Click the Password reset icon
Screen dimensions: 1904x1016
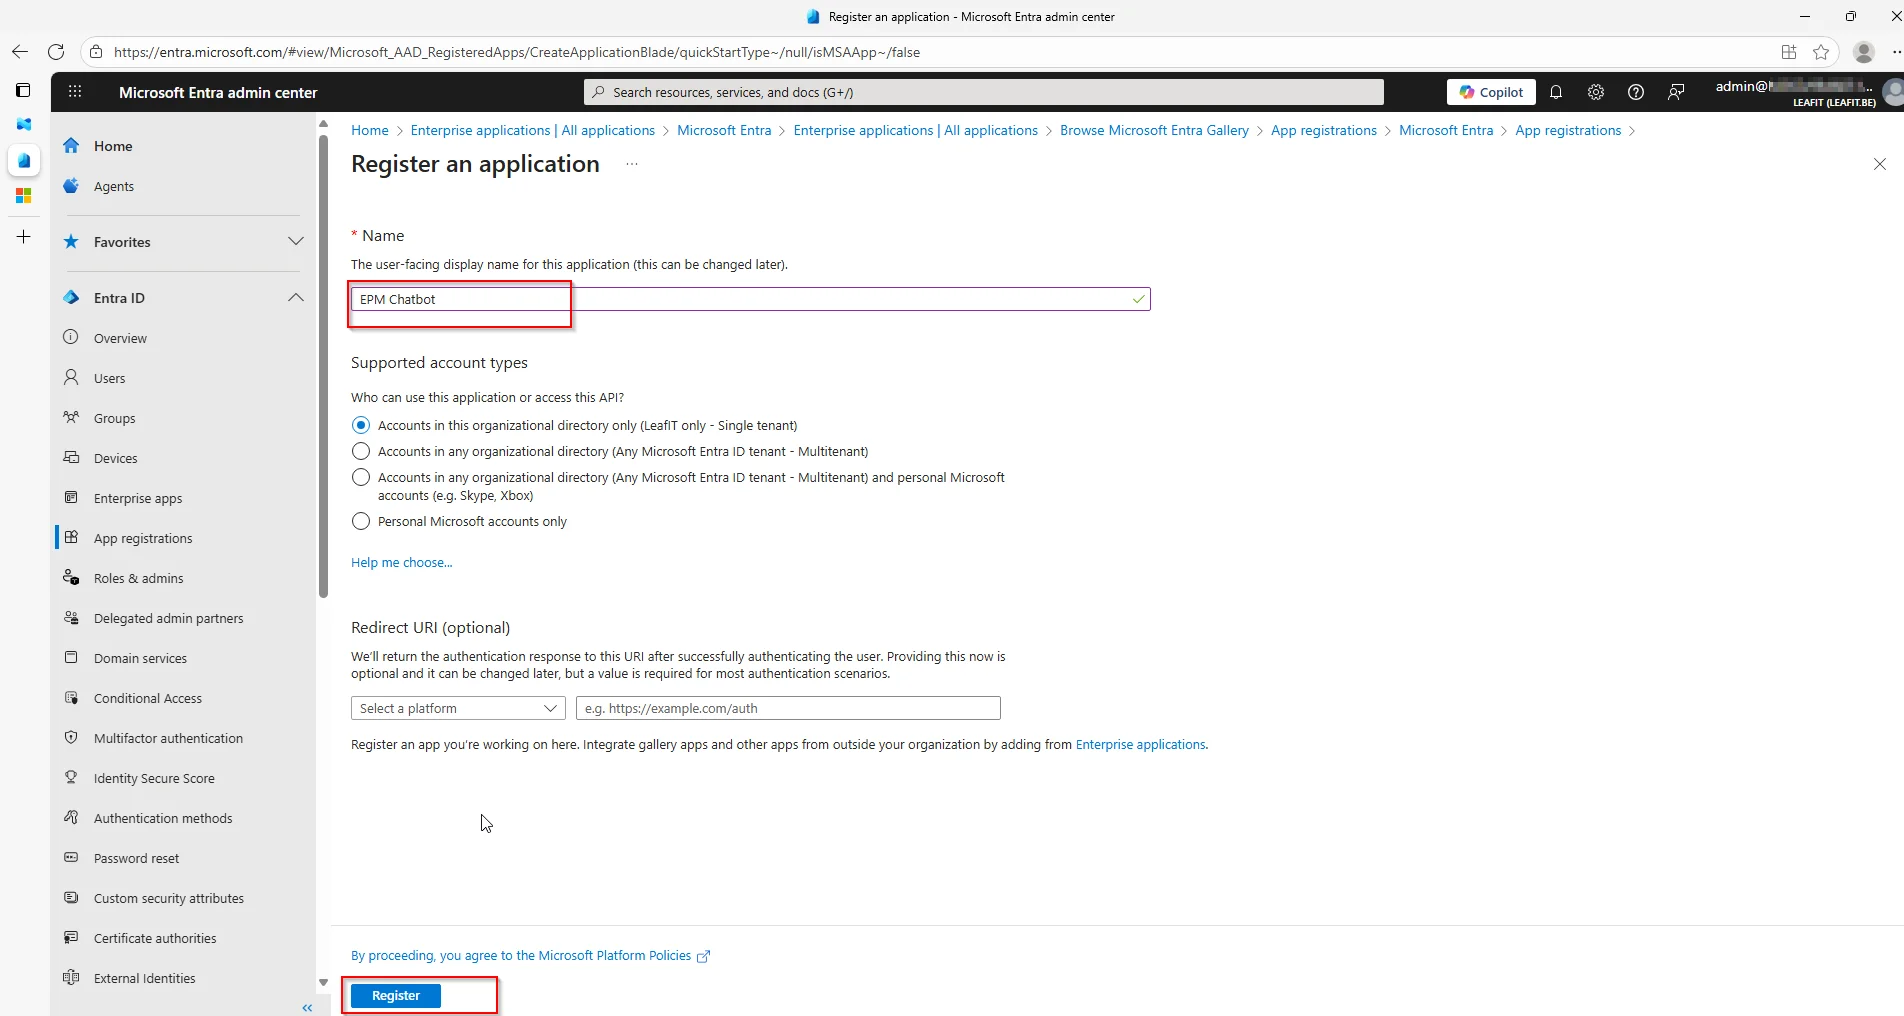[71, 857]
